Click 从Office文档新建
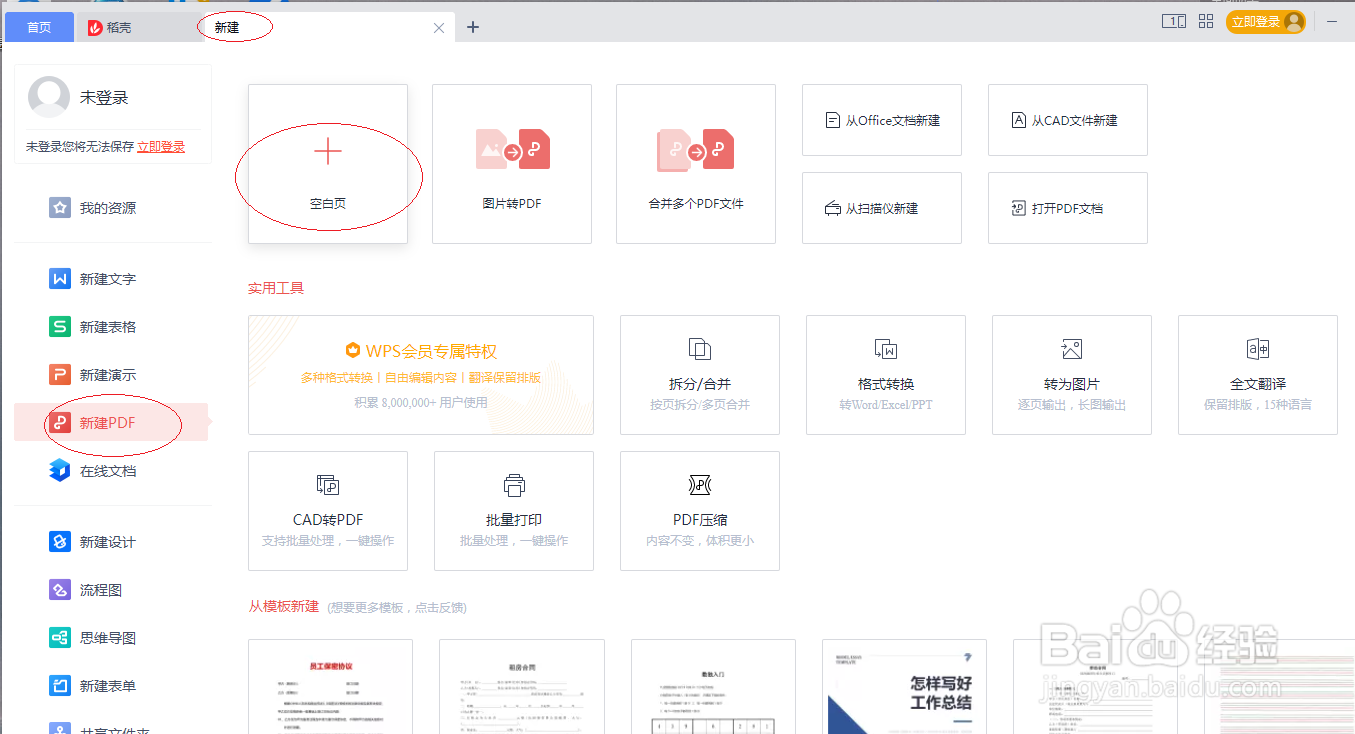The width and height of the screenshot is (1355, 734). point(882,120)
